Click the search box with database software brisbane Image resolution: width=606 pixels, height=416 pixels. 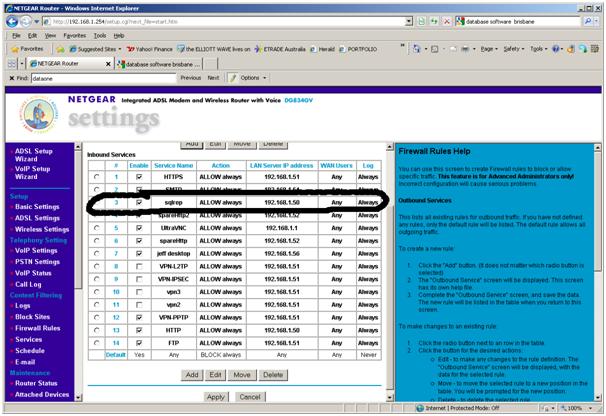click(x=518, y=22)
